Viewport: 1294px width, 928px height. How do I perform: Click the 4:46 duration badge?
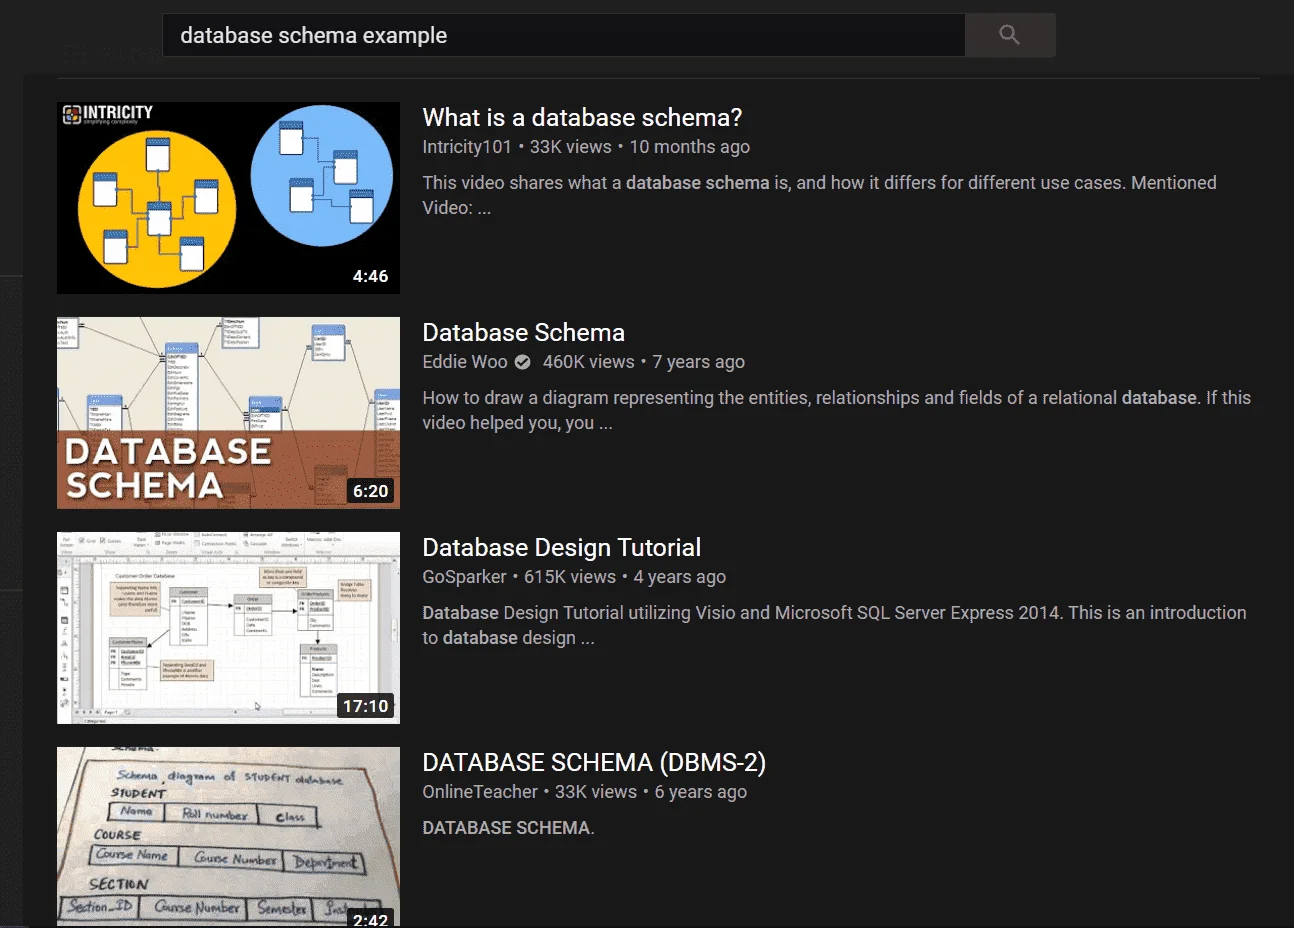click(x=370, y=276)
